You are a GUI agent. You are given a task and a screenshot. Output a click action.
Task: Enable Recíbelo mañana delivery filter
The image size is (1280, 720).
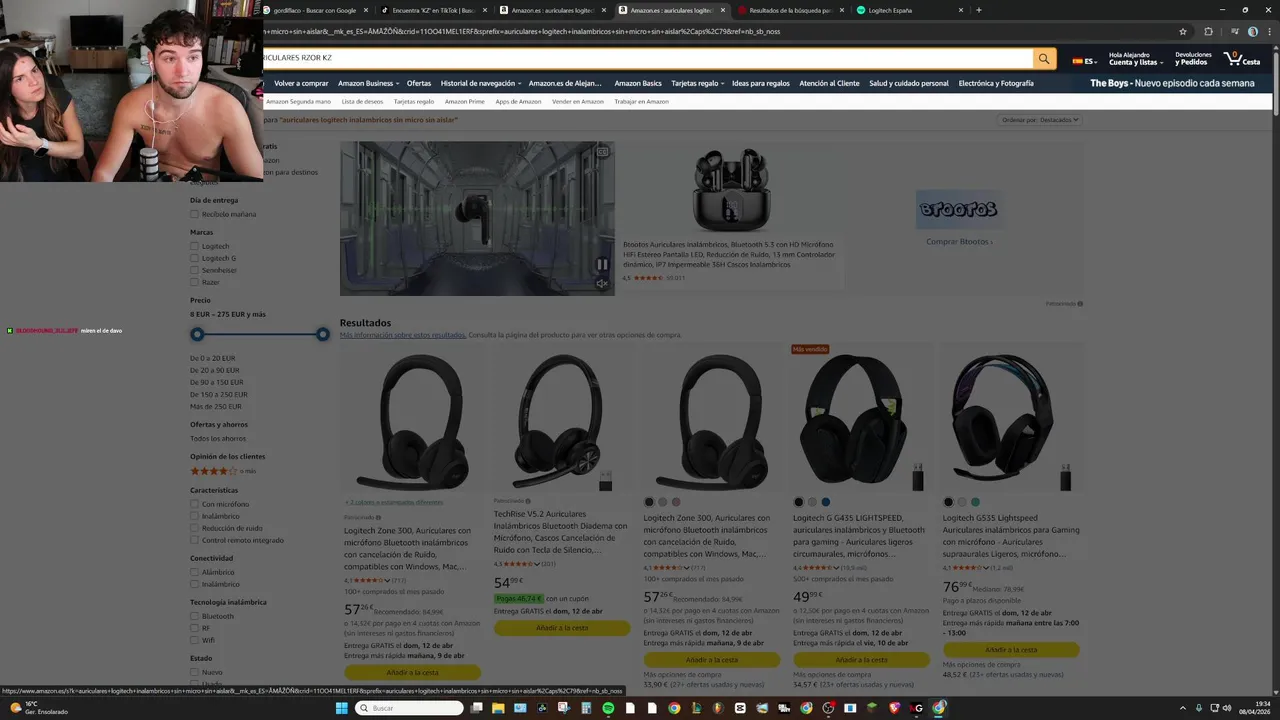coord(194,214)
